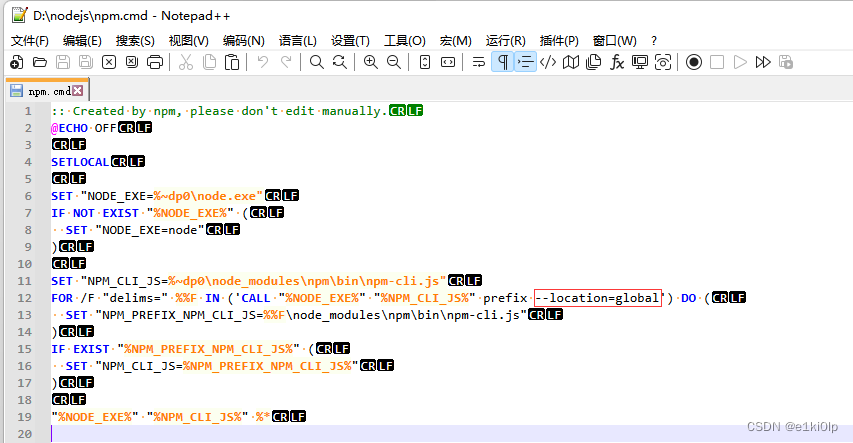Click the Redo arrow icon
Screen dimensions: 853x443
[286, 63]
